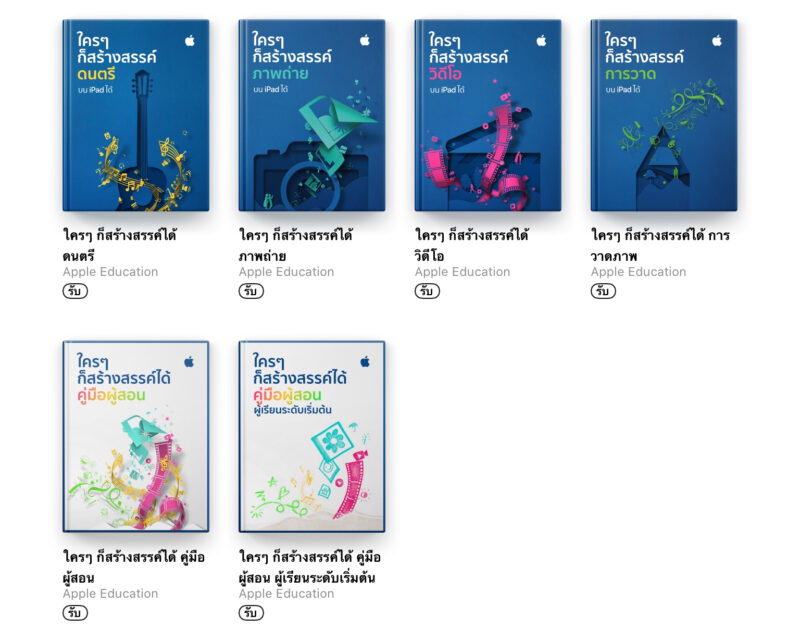Open the ดนตรี music book cover

[136, 115]
